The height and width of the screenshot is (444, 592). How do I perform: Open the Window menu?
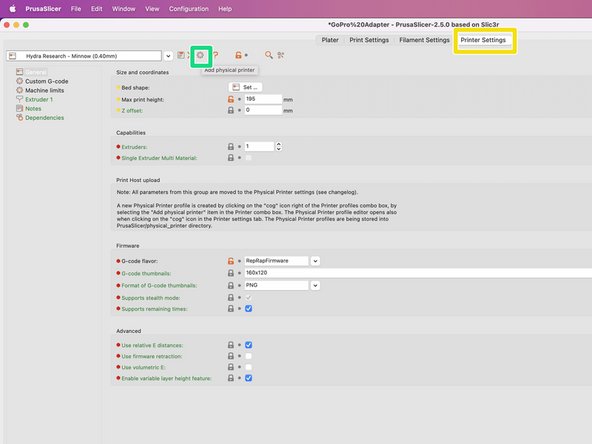coord(123,9)
